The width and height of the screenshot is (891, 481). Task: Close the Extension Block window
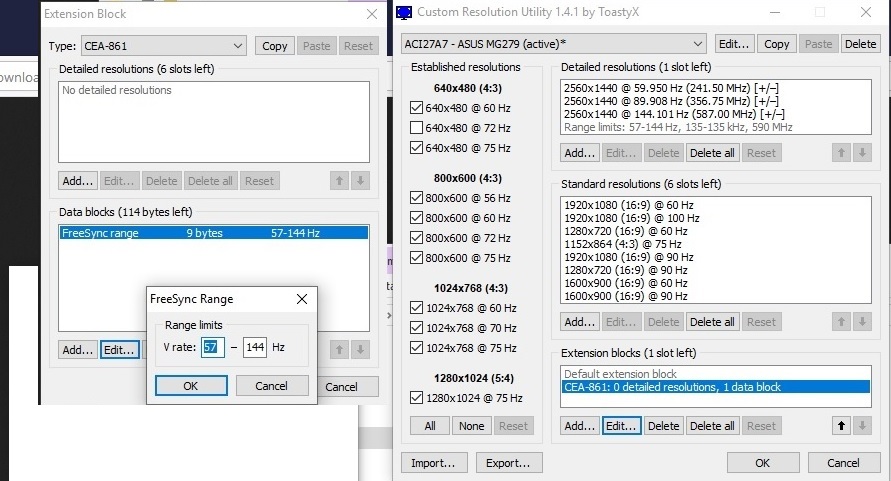[372, 14]
